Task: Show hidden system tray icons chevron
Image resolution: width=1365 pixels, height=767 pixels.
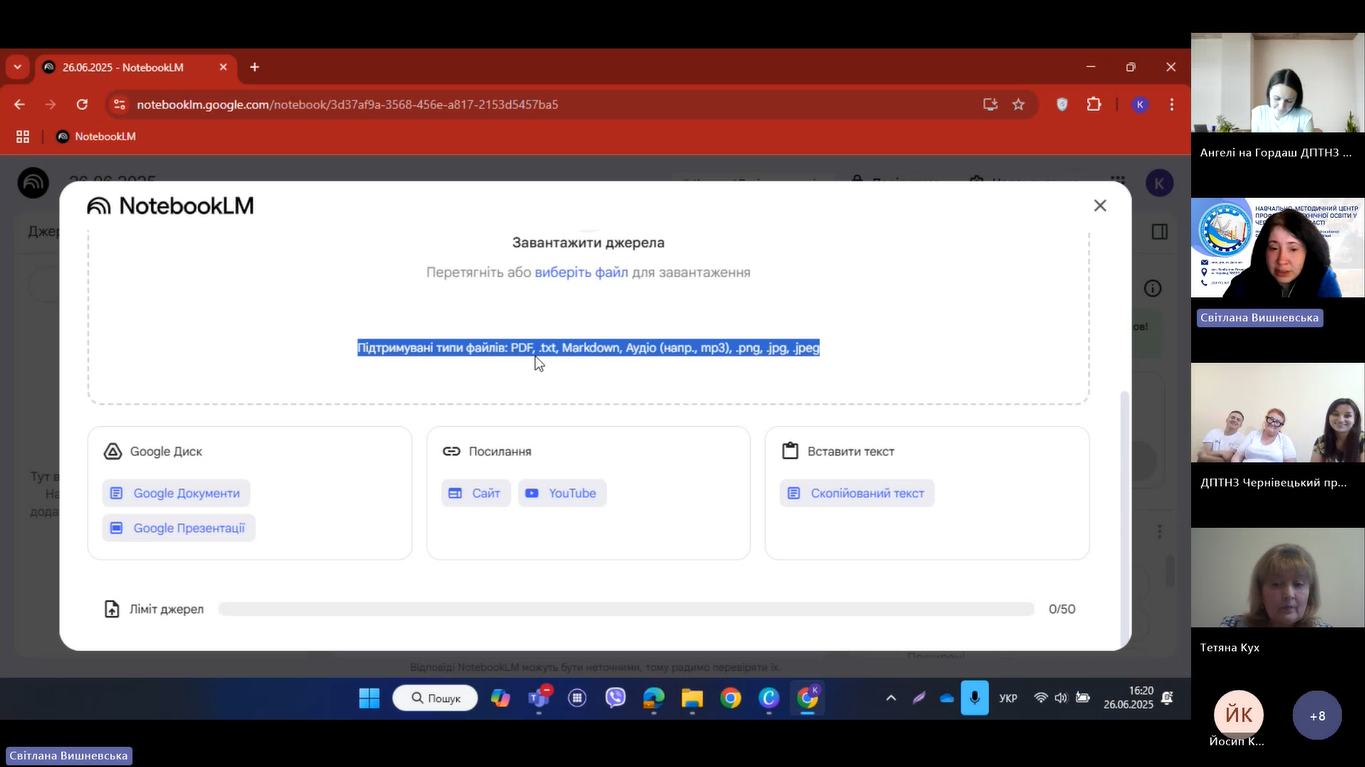Action: (891, 698)
